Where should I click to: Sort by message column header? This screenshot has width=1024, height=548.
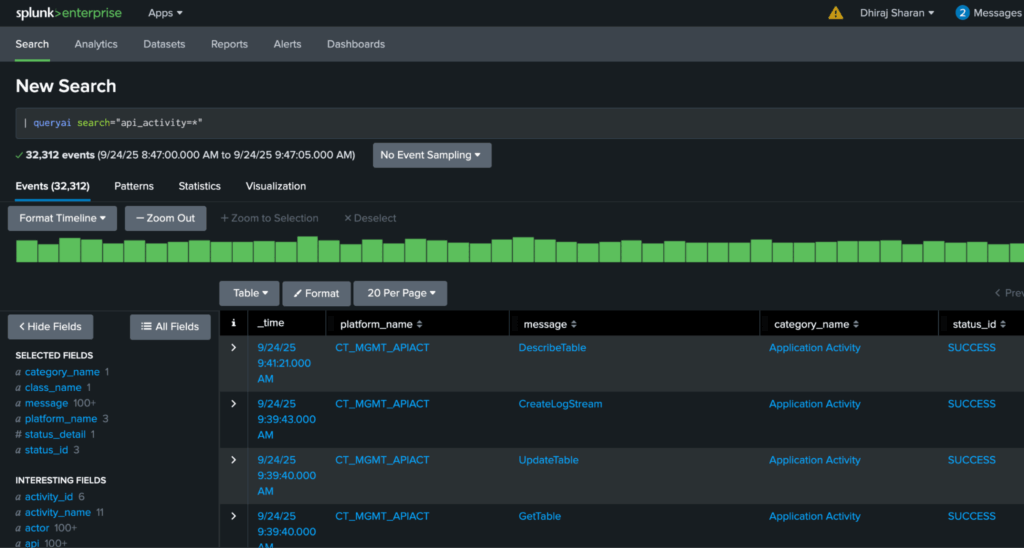tap(551, 324)
